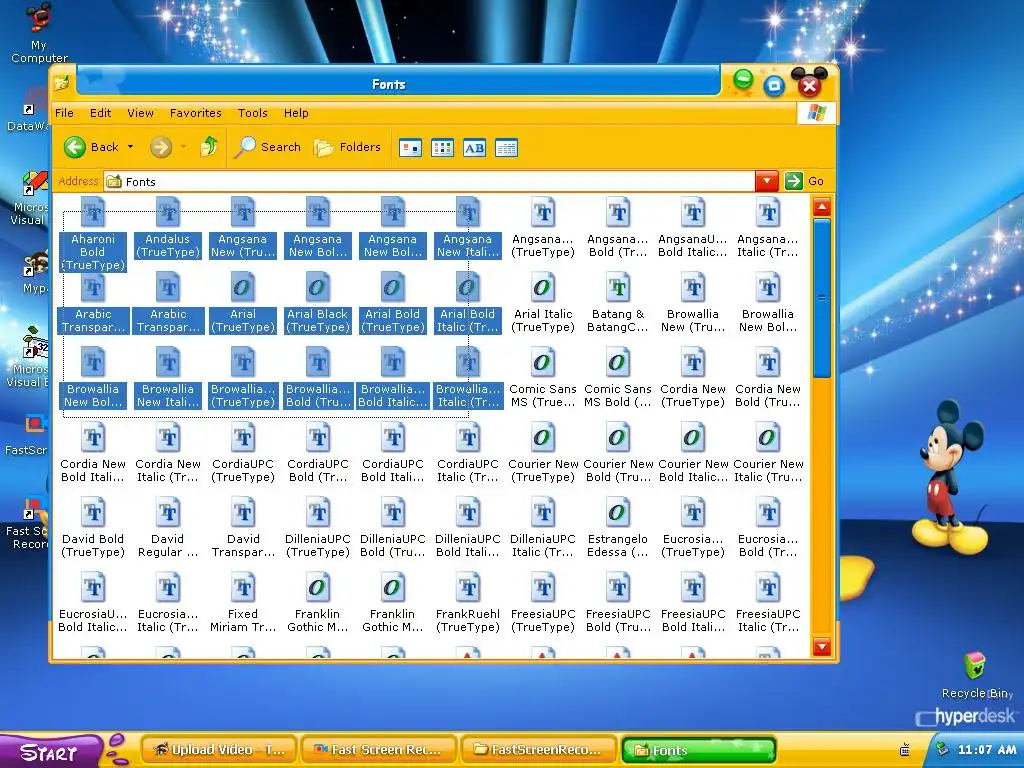Open the Favorites menu
This screenshot has width=1024, height=768.
click(x=195, y=113)
